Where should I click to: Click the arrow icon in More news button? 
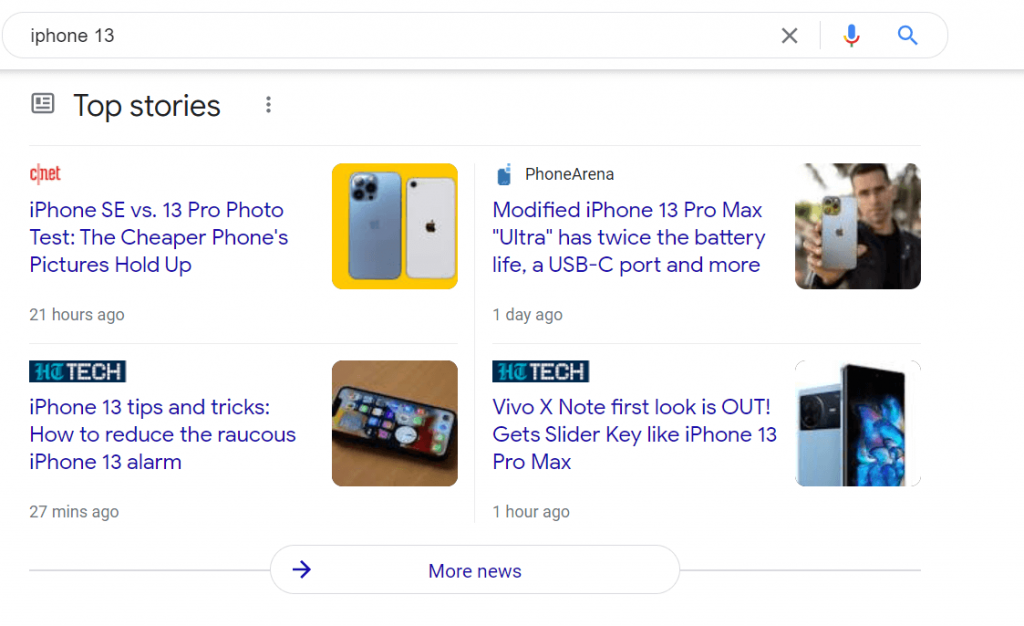(302, 570)
